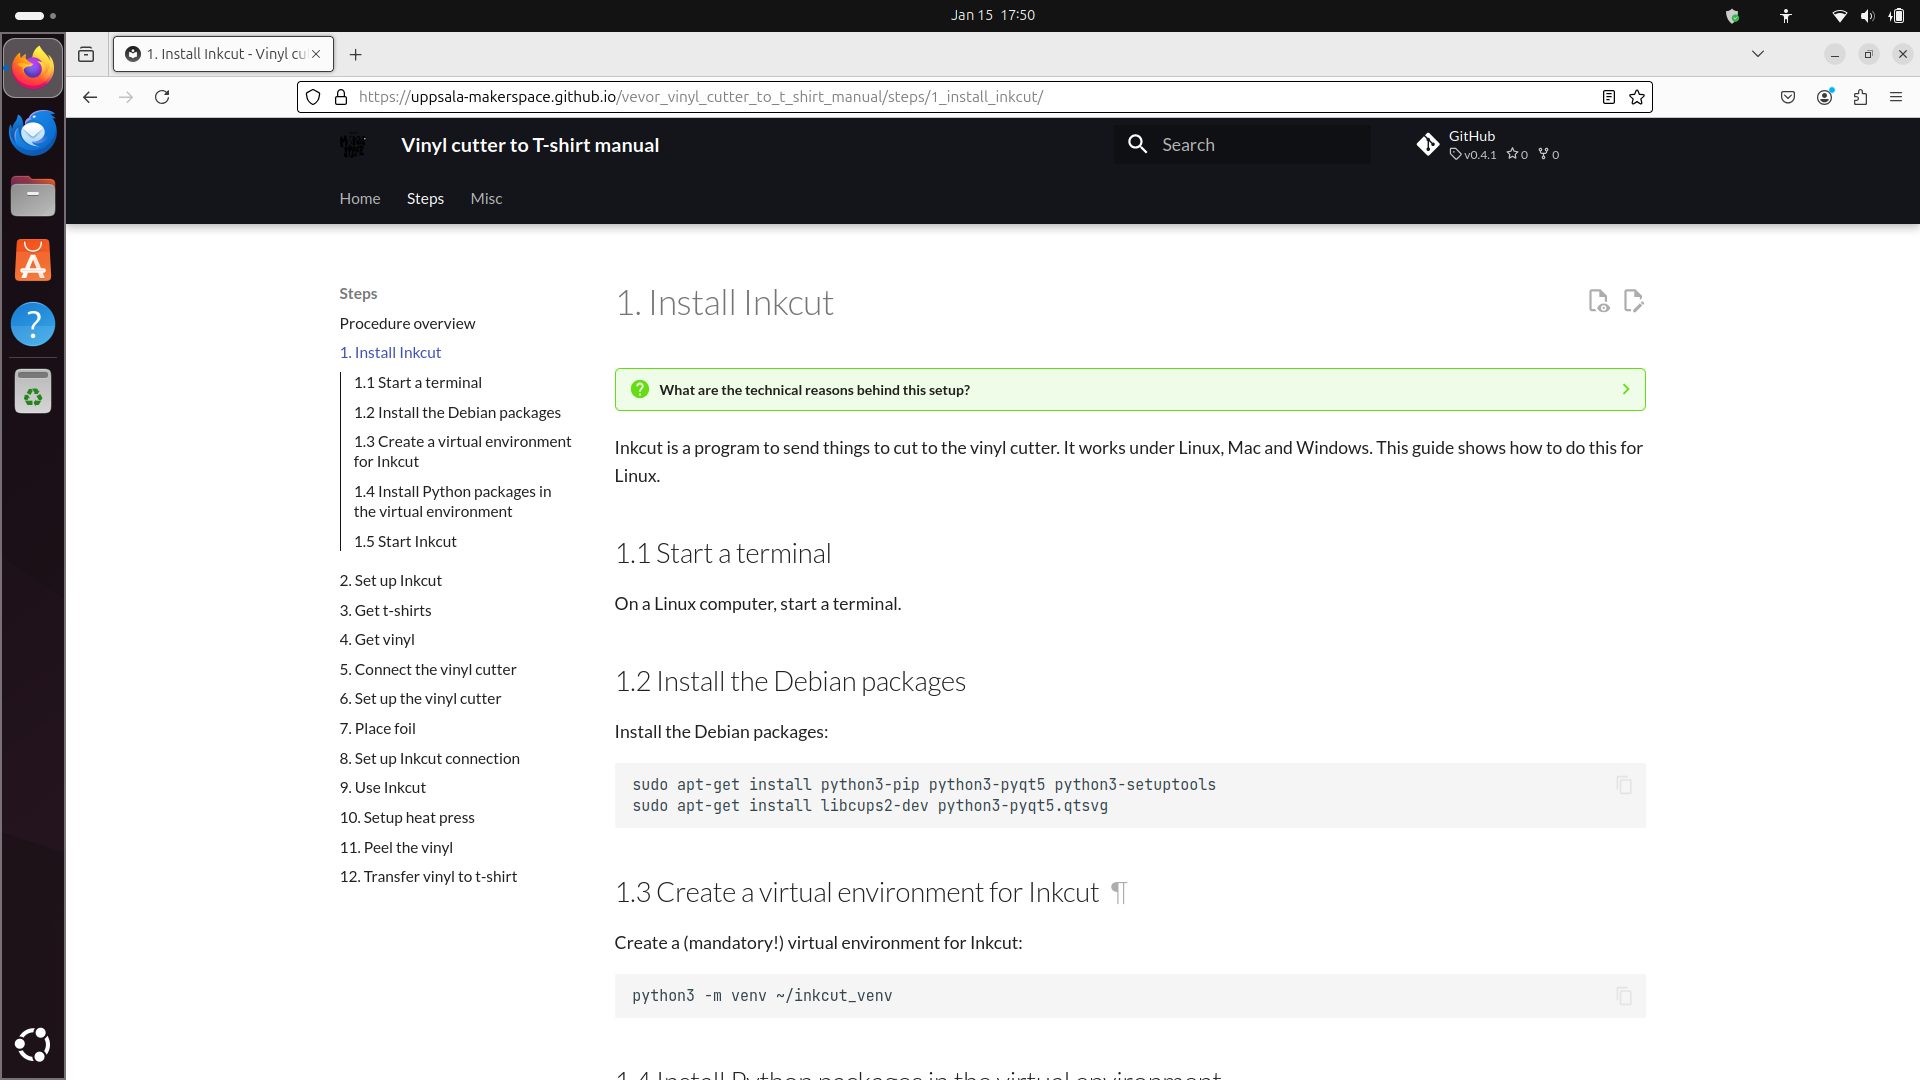View source of this page icon

pyautogui.click(x=1599, y=301)
